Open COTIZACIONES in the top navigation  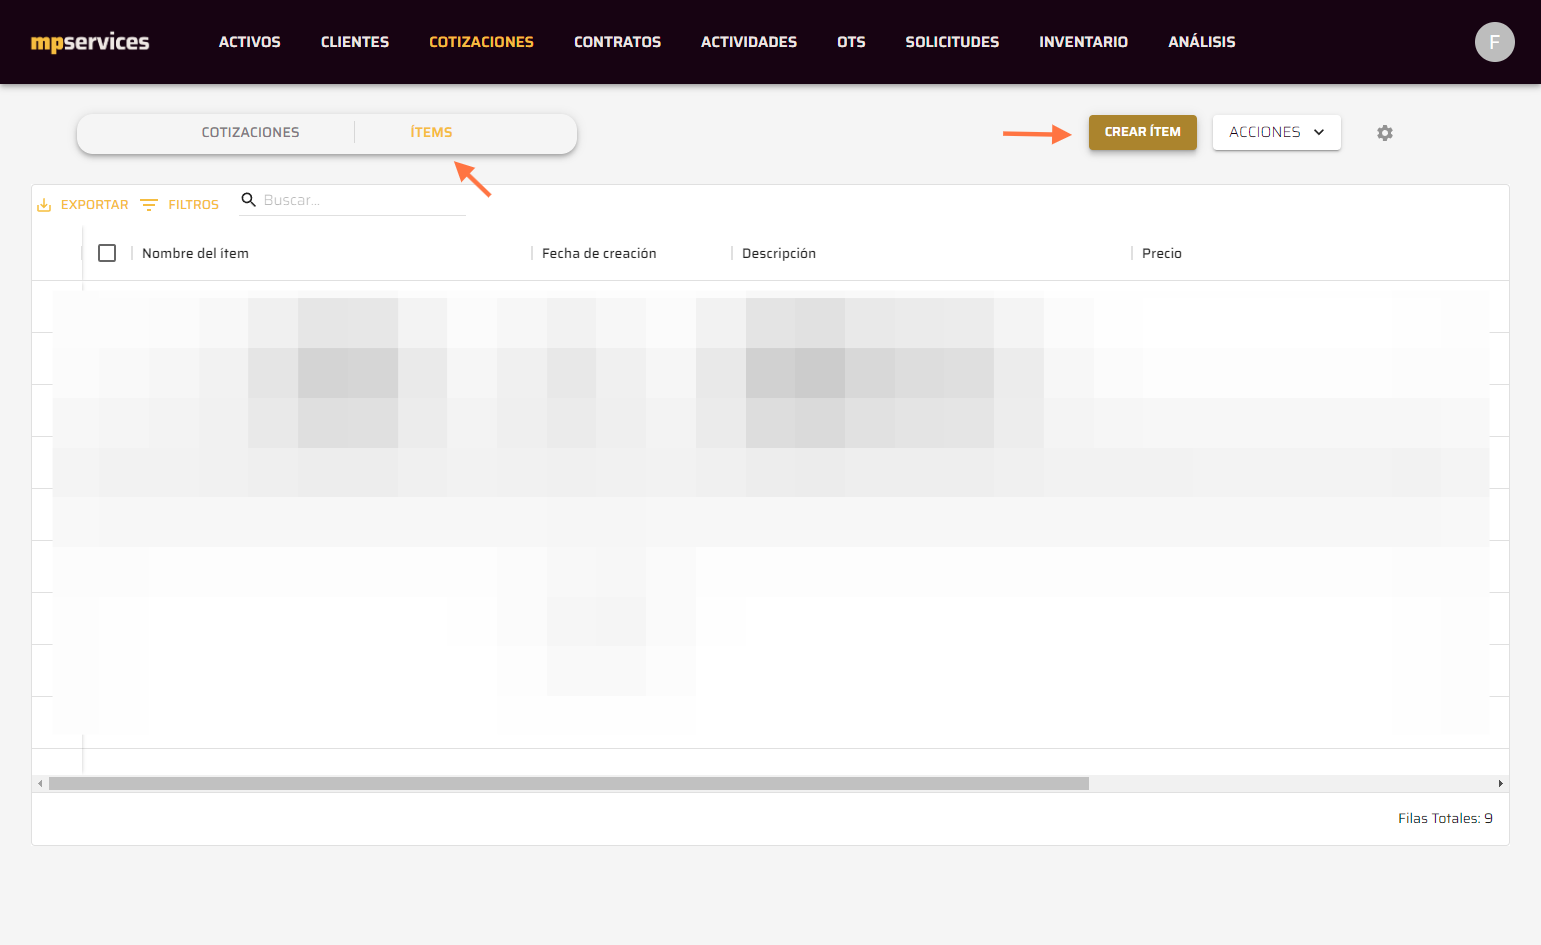click(x=481, y=42)
